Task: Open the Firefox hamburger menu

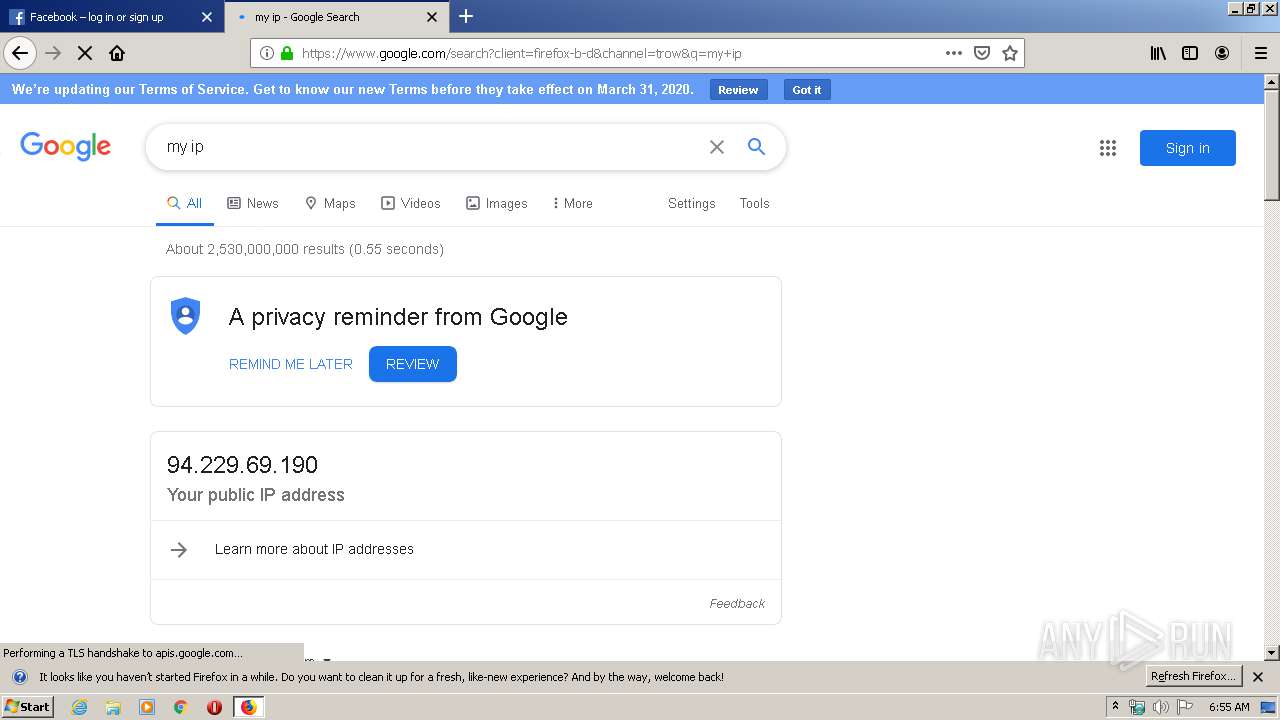Action: tap(1261, 53)
